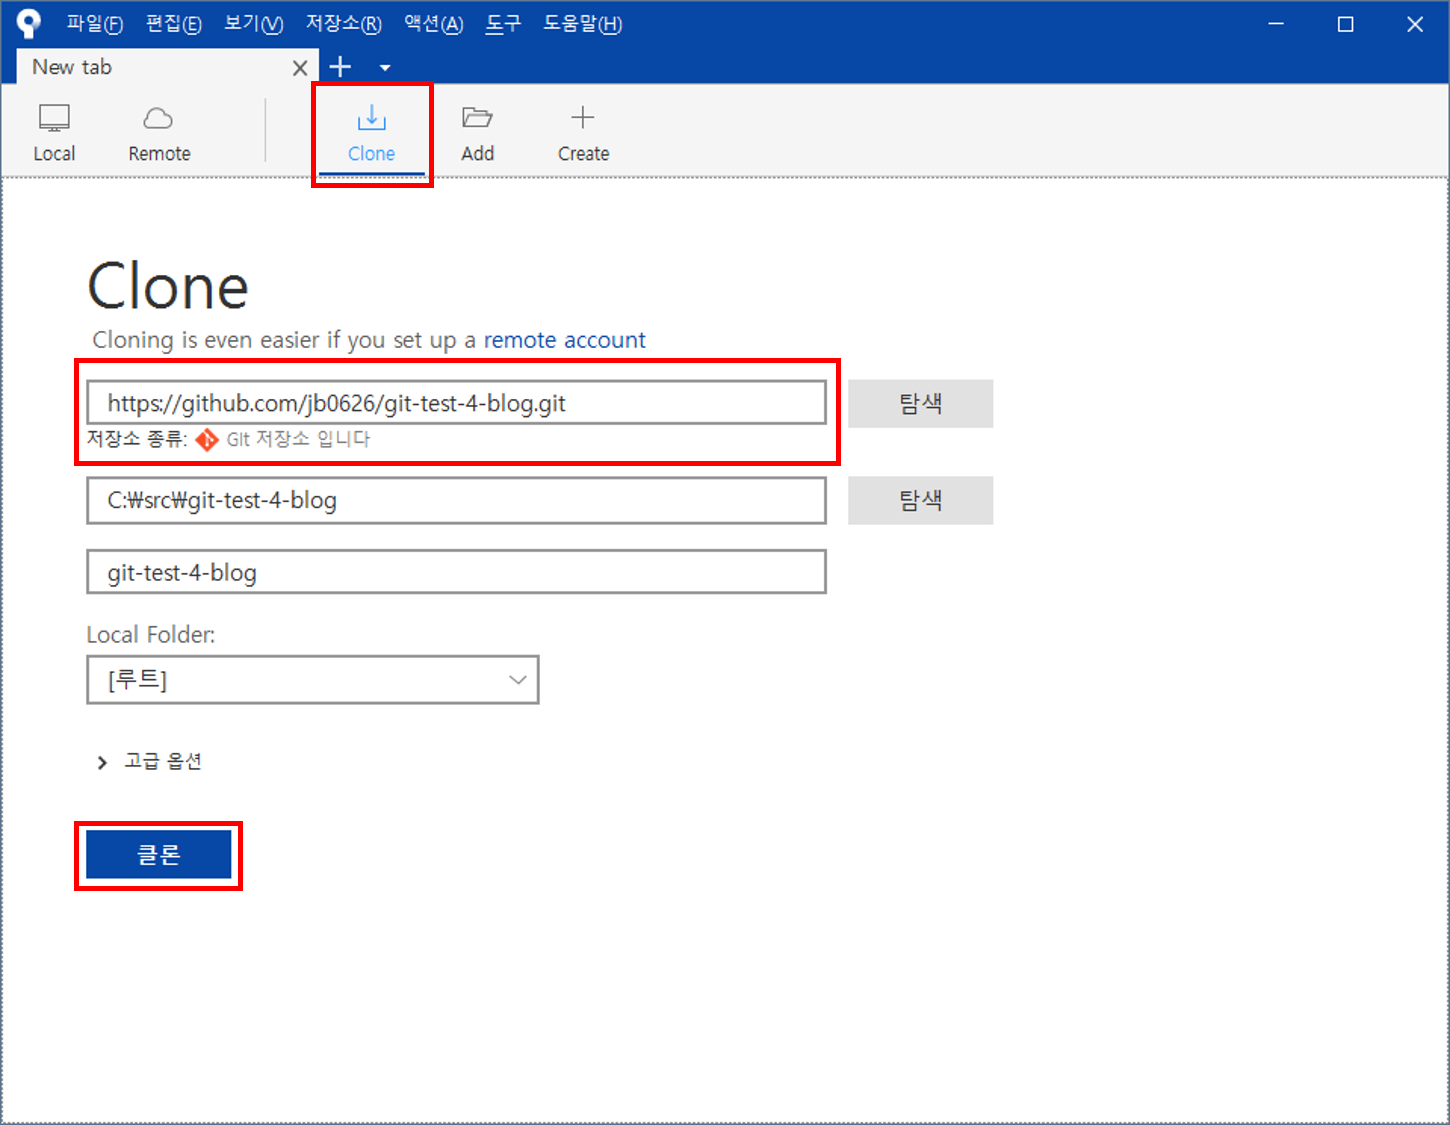1450x1125 pixels.
Task: Open the 저장소(R) menu
Action: click(343, 24)
